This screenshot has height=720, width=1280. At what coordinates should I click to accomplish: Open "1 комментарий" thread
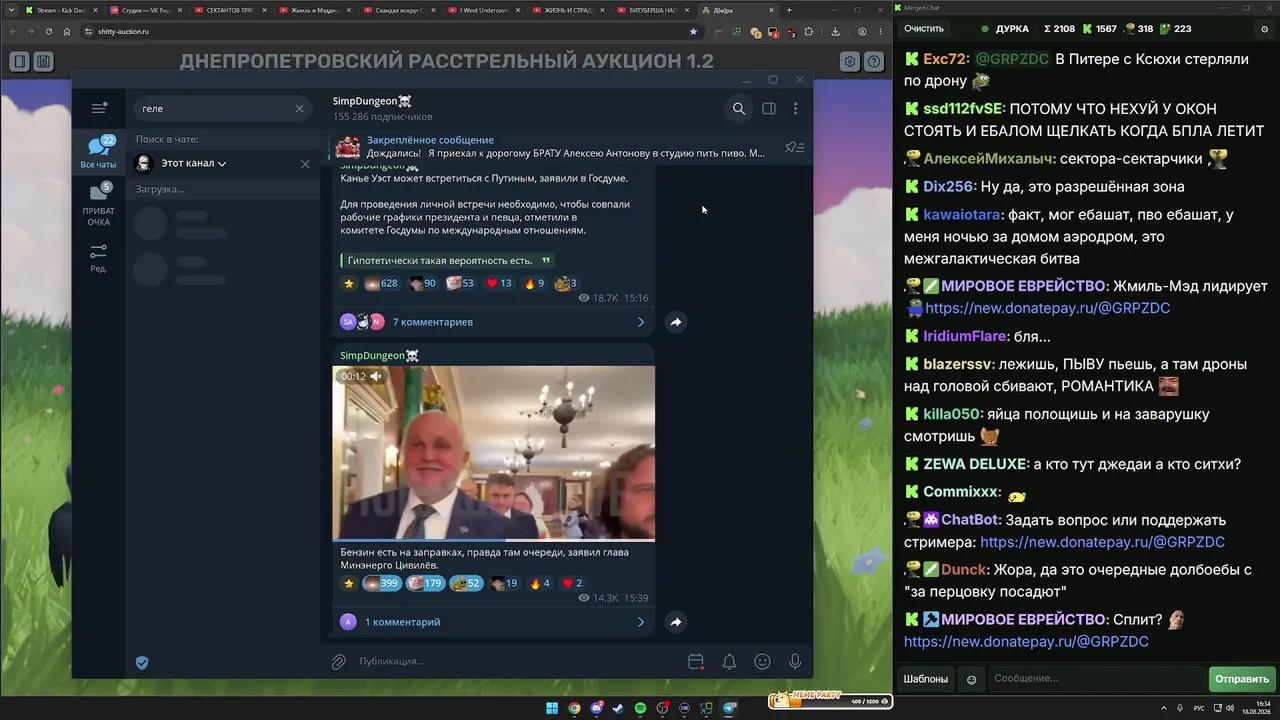pyautogui.click(x=494, y=622)
